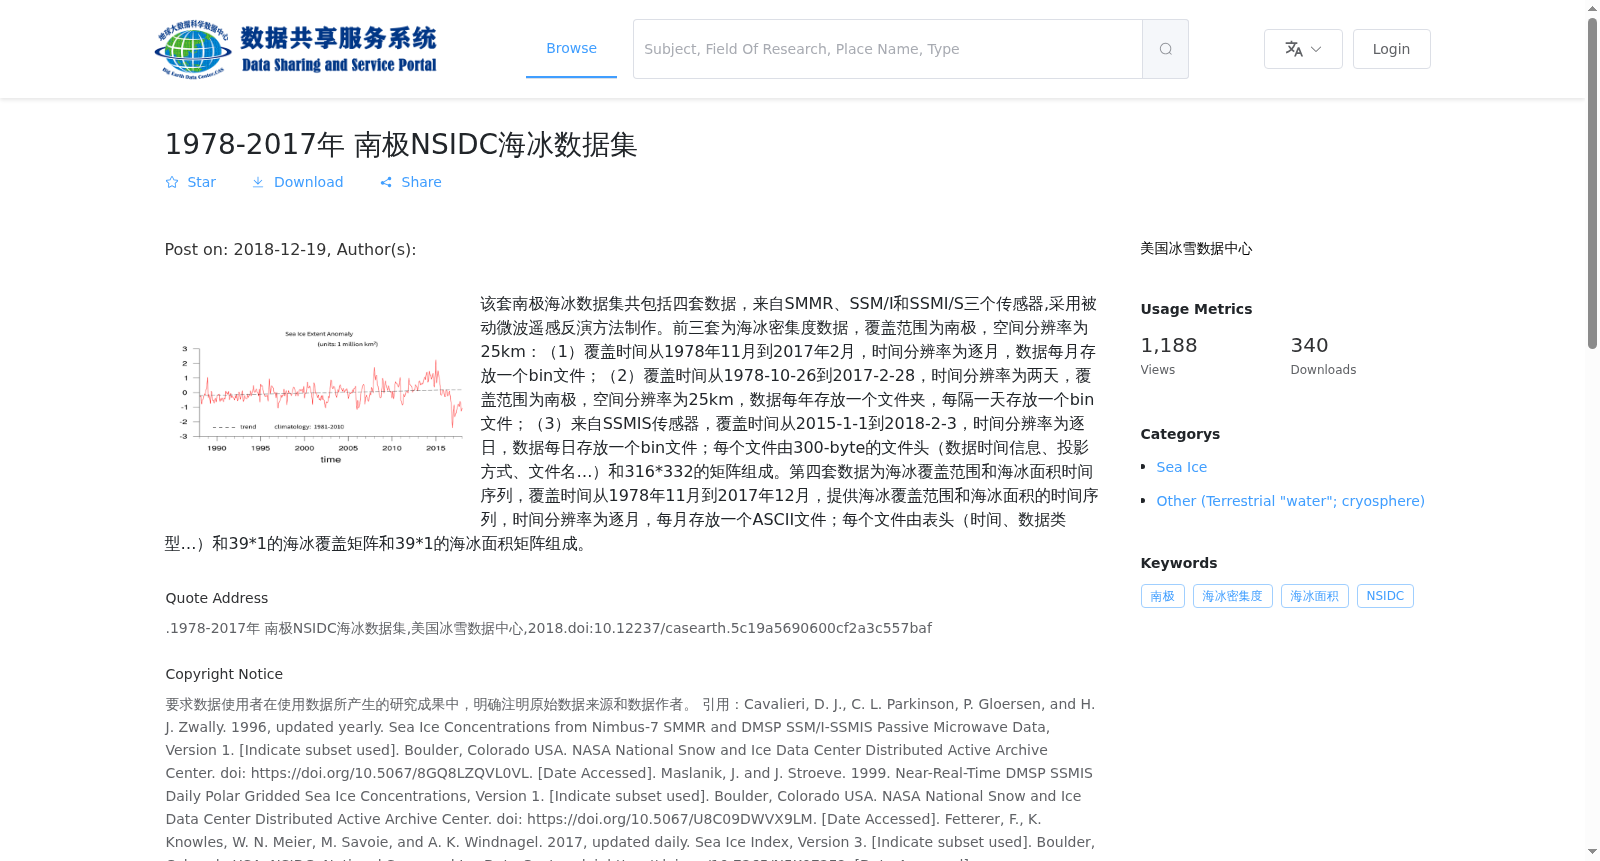The height and width of the screenshot is (861, 1600).
Task: Select the 海冰面积 keyword tag
Action: 1314,596
